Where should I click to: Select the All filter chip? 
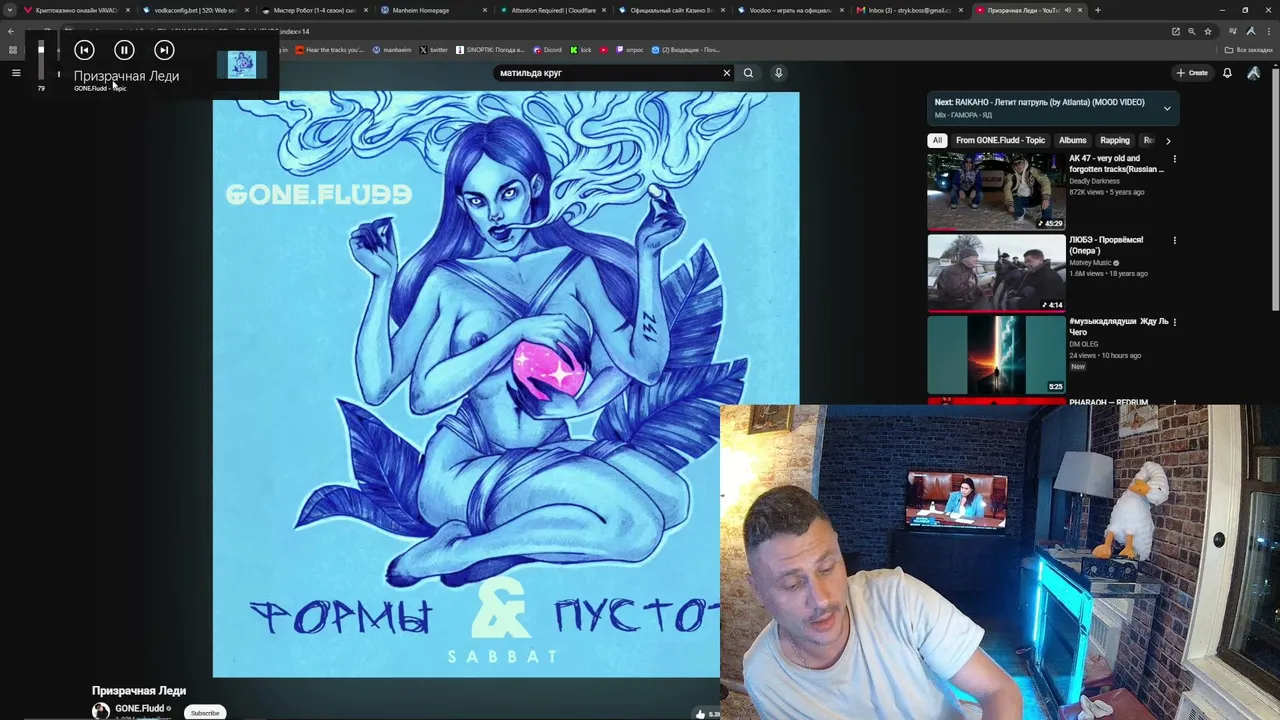[937, 141]
